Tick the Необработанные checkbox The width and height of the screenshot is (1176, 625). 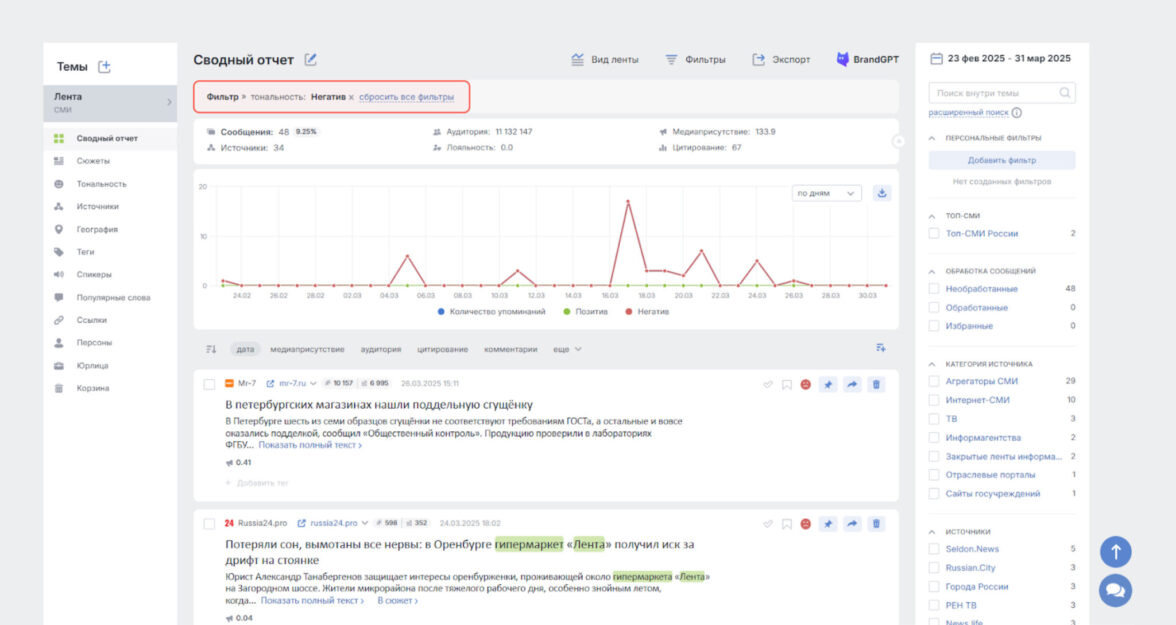coord(934,289)
